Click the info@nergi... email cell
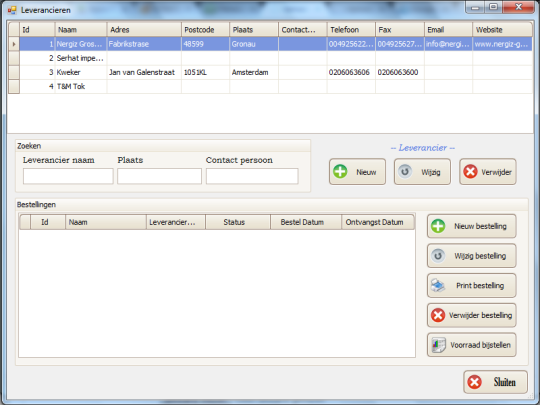The height and width of the screenshot is (405, 540). point(448,44)
